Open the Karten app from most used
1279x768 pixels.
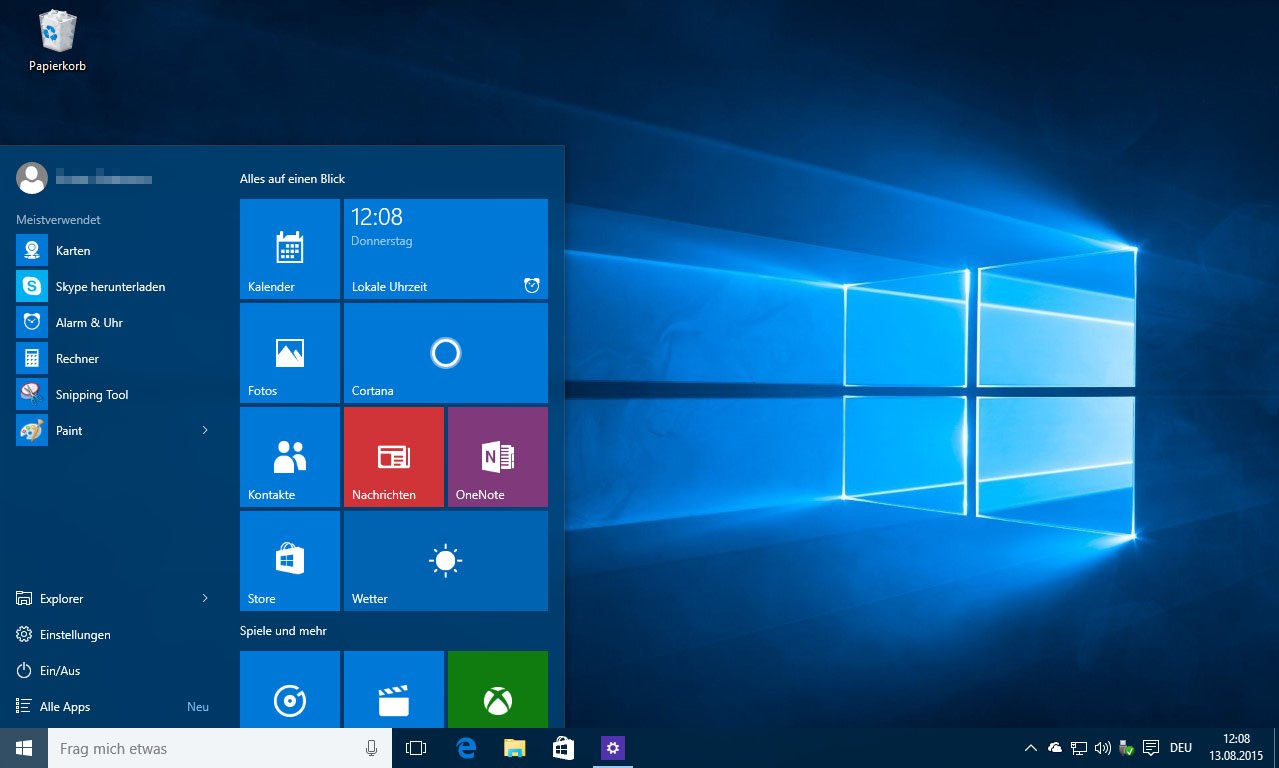pyautogui.click(x=112, y=250)
